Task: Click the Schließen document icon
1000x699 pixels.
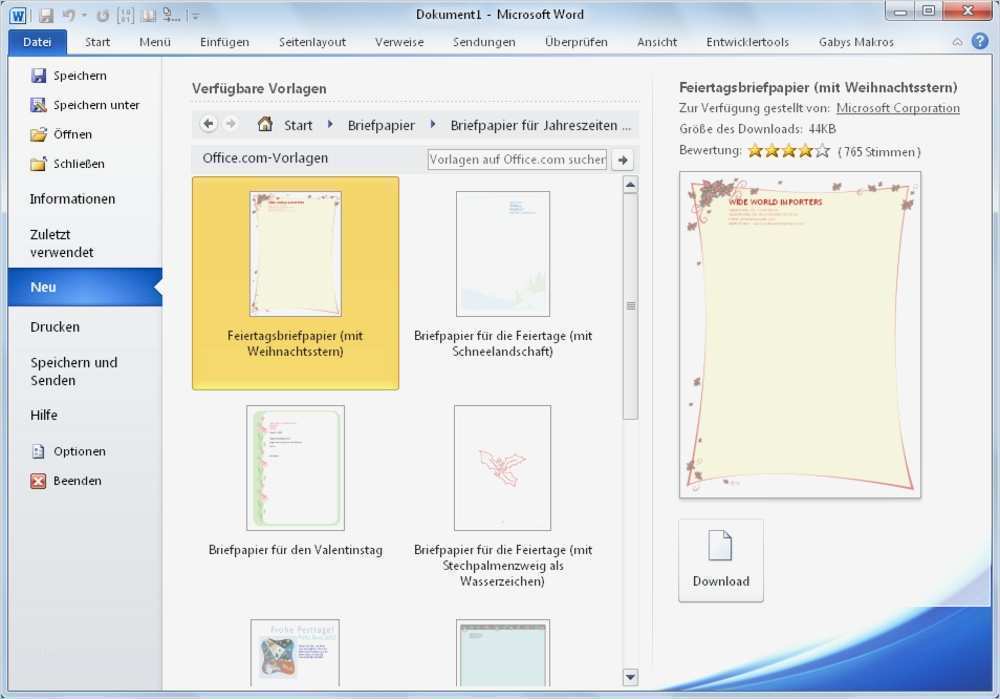Action: [40, 163]
